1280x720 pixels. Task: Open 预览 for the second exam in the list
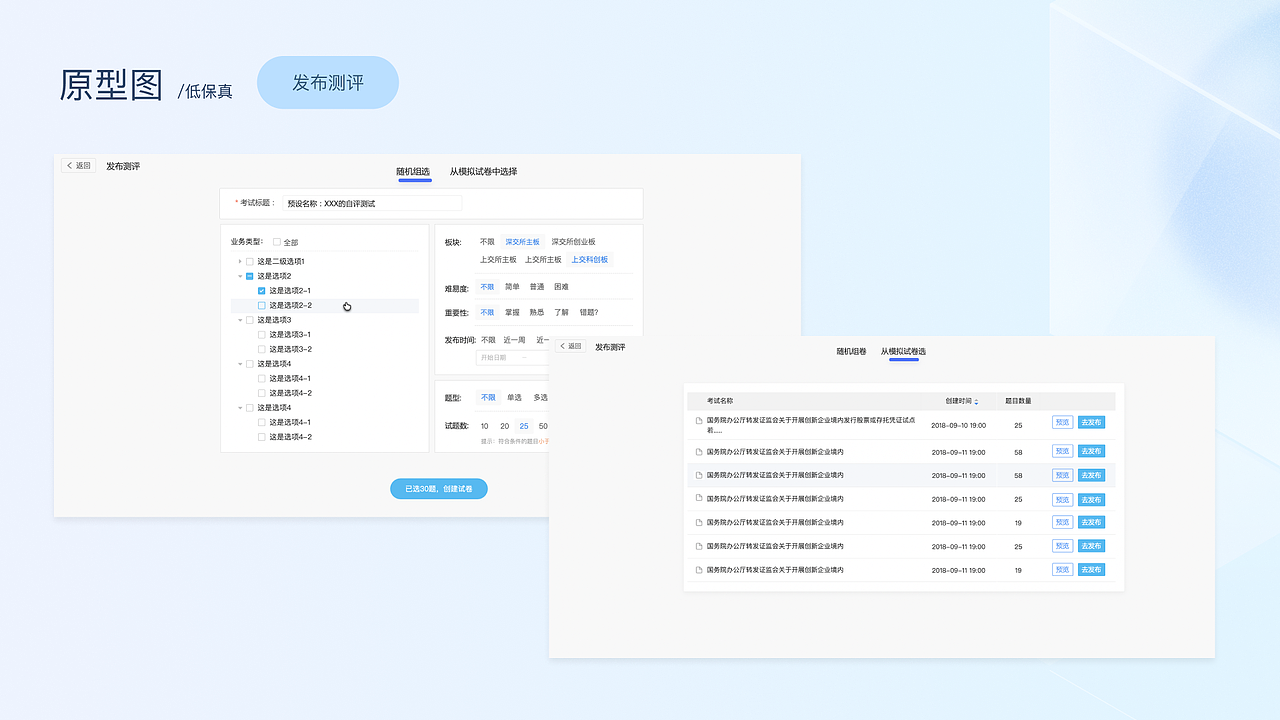1062,451
